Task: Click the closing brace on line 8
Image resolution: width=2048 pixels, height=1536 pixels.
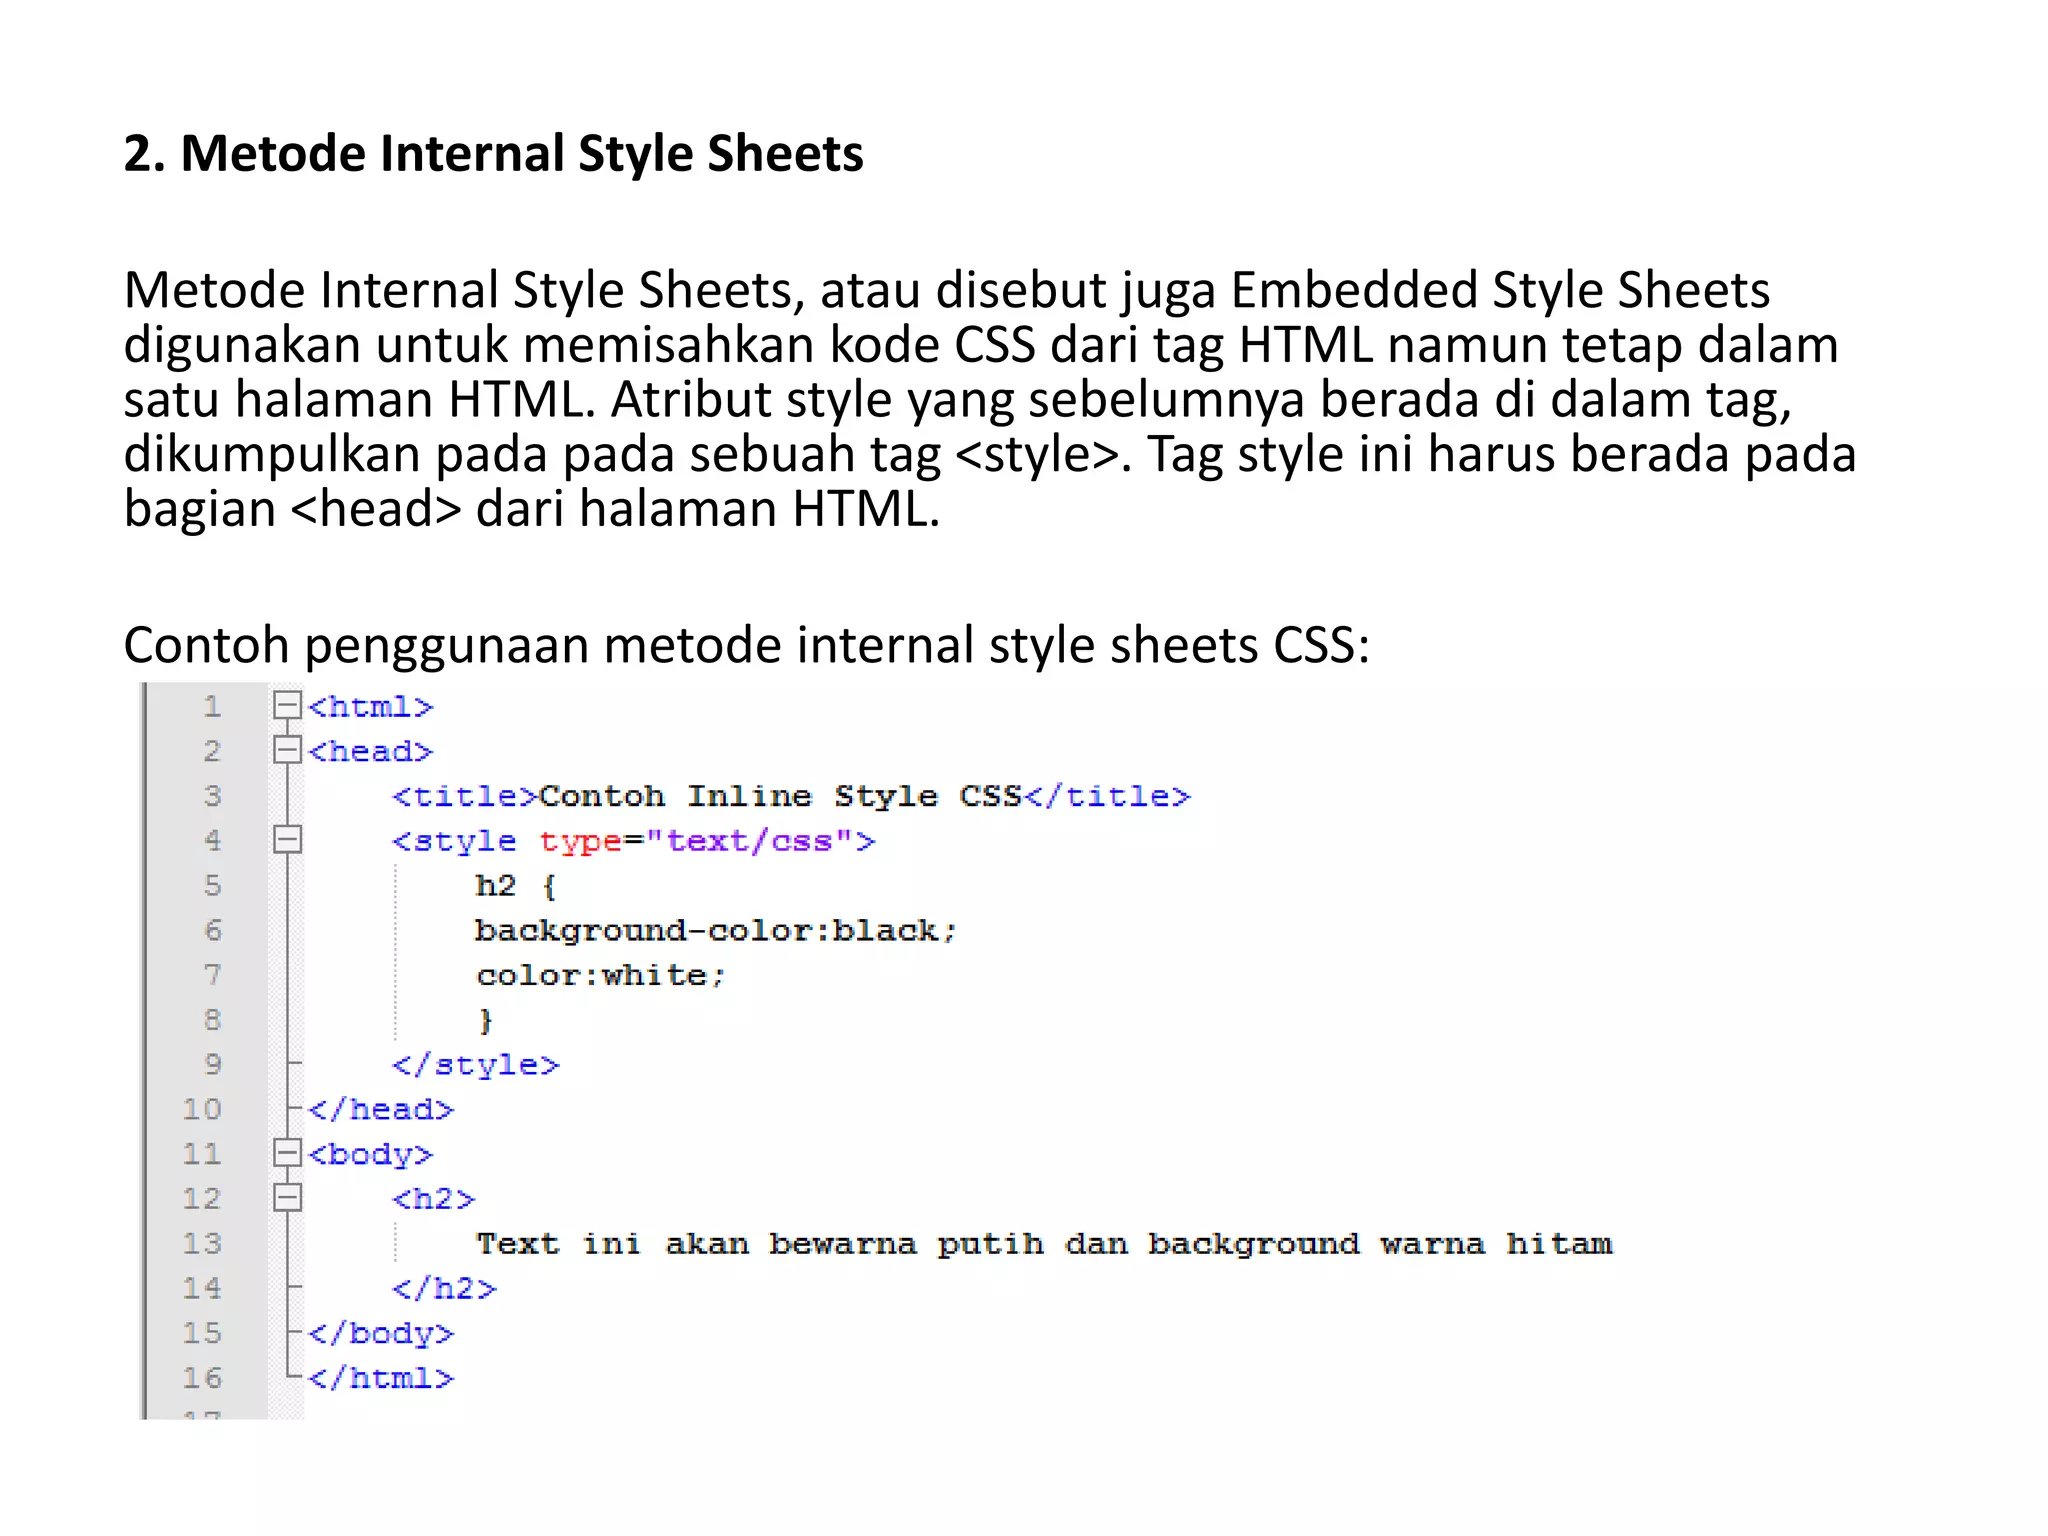Action: pos(486,1020)
